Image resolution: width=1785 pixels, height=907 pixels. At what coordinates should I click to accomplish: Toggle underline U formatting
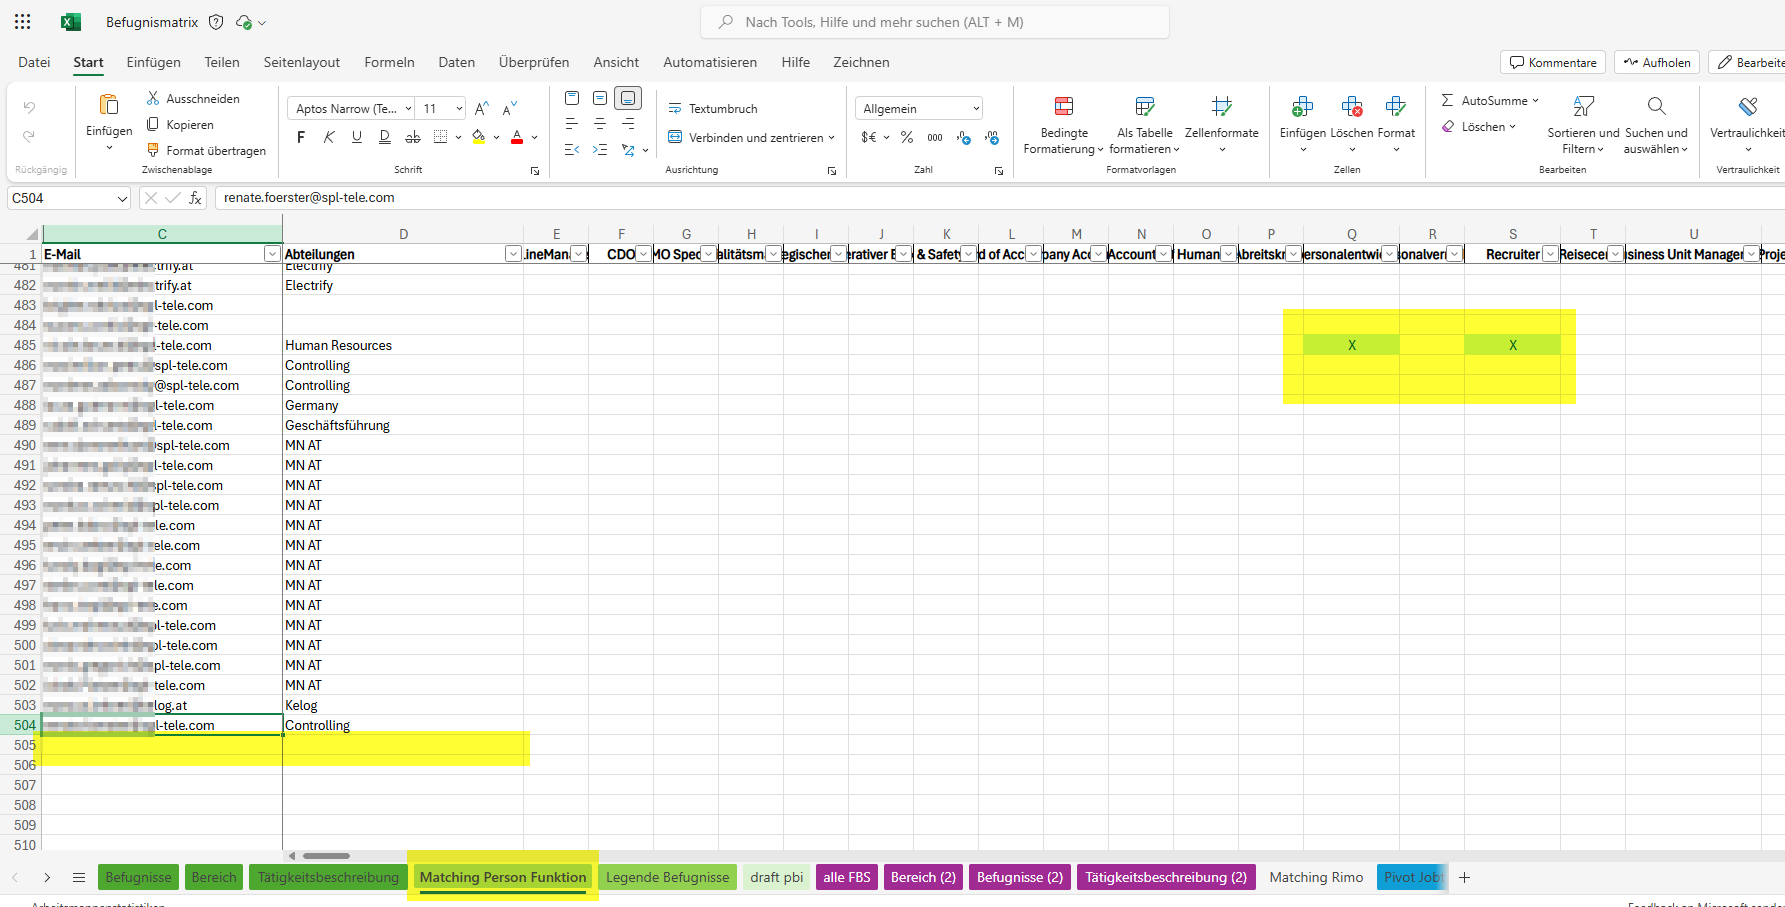[357, 137]
